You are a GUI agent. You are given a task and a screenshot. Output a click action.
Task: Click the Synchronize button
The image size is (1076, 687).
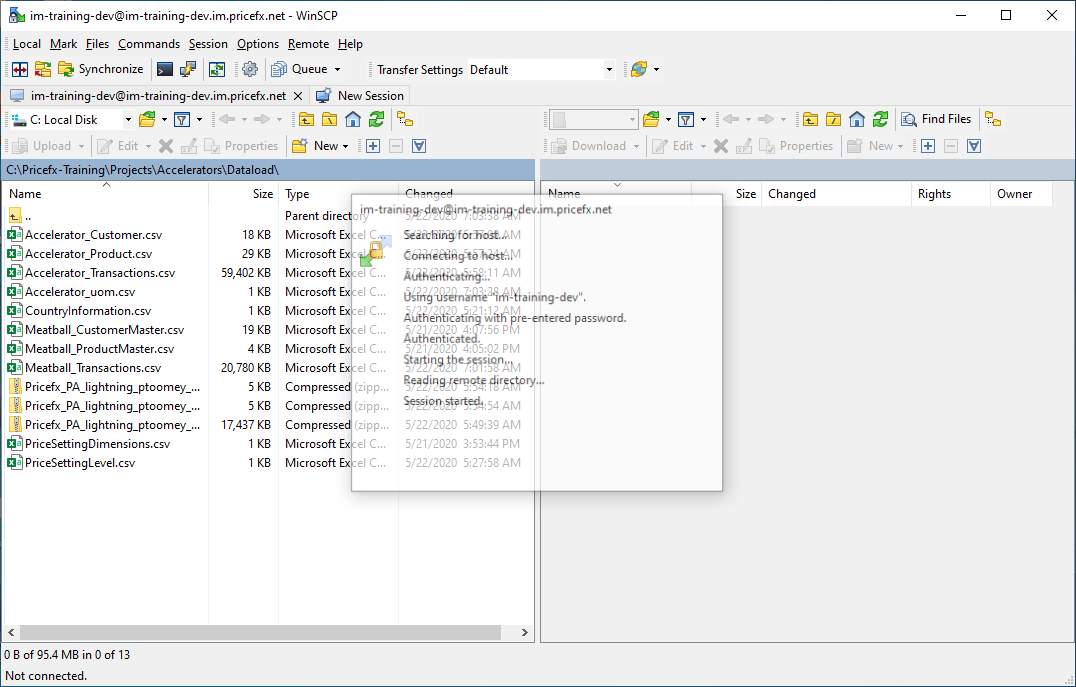pyautogui.click(x=101, y=69)
